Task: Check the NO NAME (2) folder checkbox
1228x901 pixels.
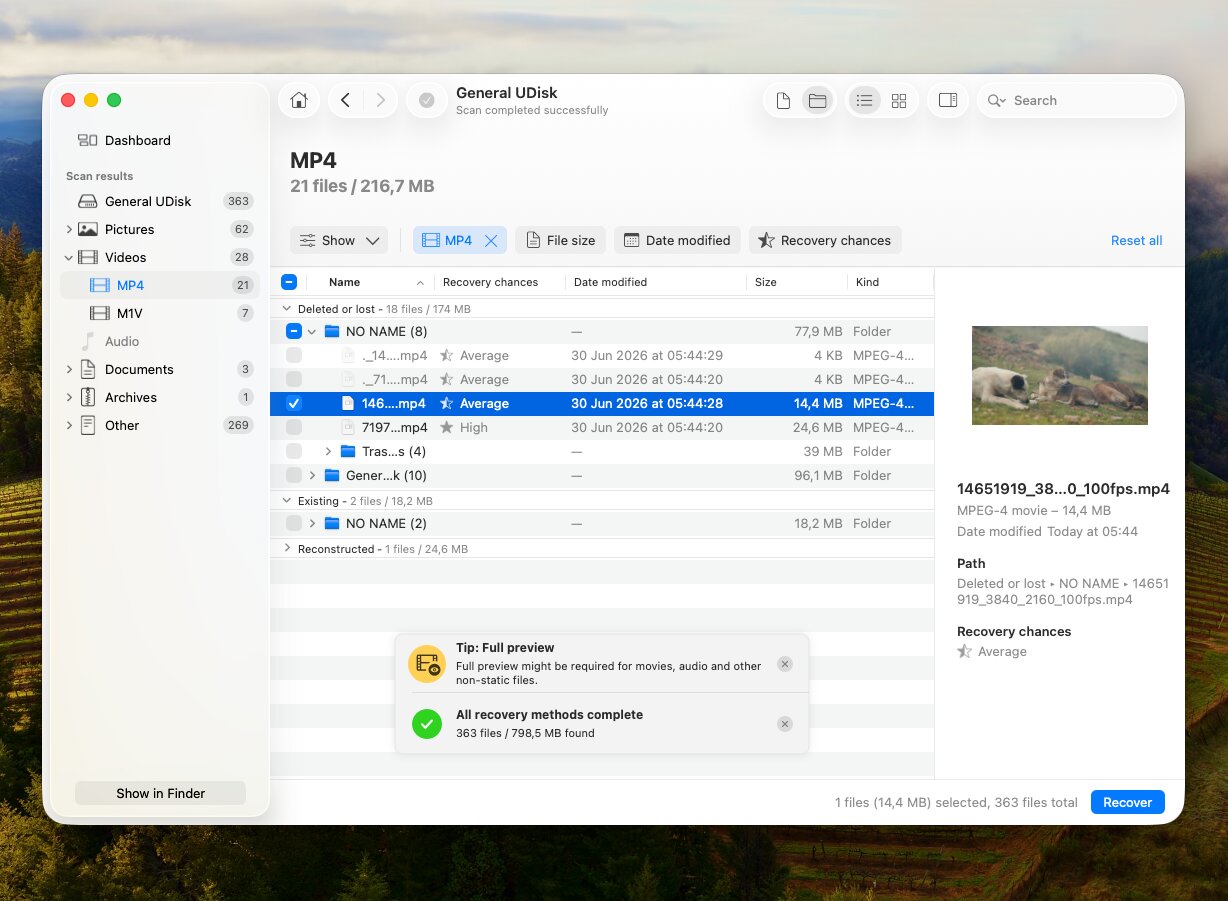Action: click(294, 523)
